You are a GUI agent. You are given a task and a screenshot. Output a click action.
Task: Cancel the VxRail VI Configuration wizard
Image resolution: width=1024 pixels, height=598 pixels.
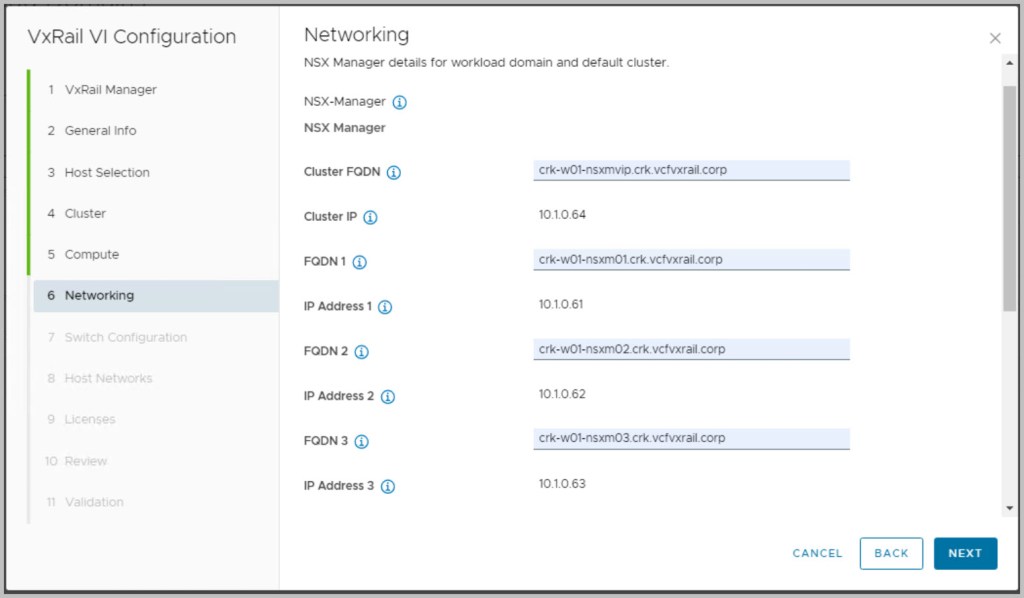pos(817,553)
